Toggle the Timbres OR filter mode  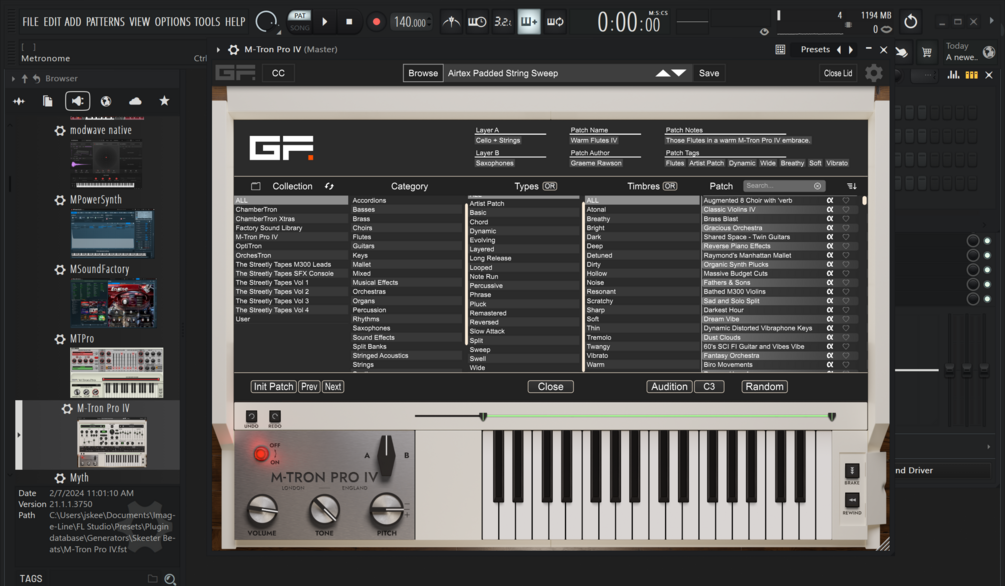point(670,186)
